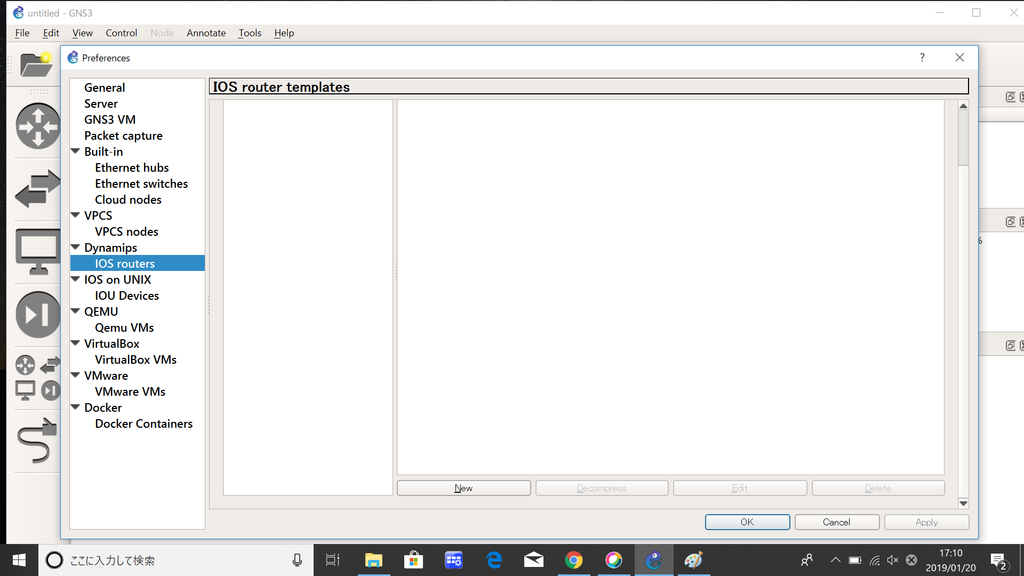Viewport: 1024px width, 576px height.
Task: Collapse the QEMU tree group
Action: pyautogui.click(x=76, y=311)
